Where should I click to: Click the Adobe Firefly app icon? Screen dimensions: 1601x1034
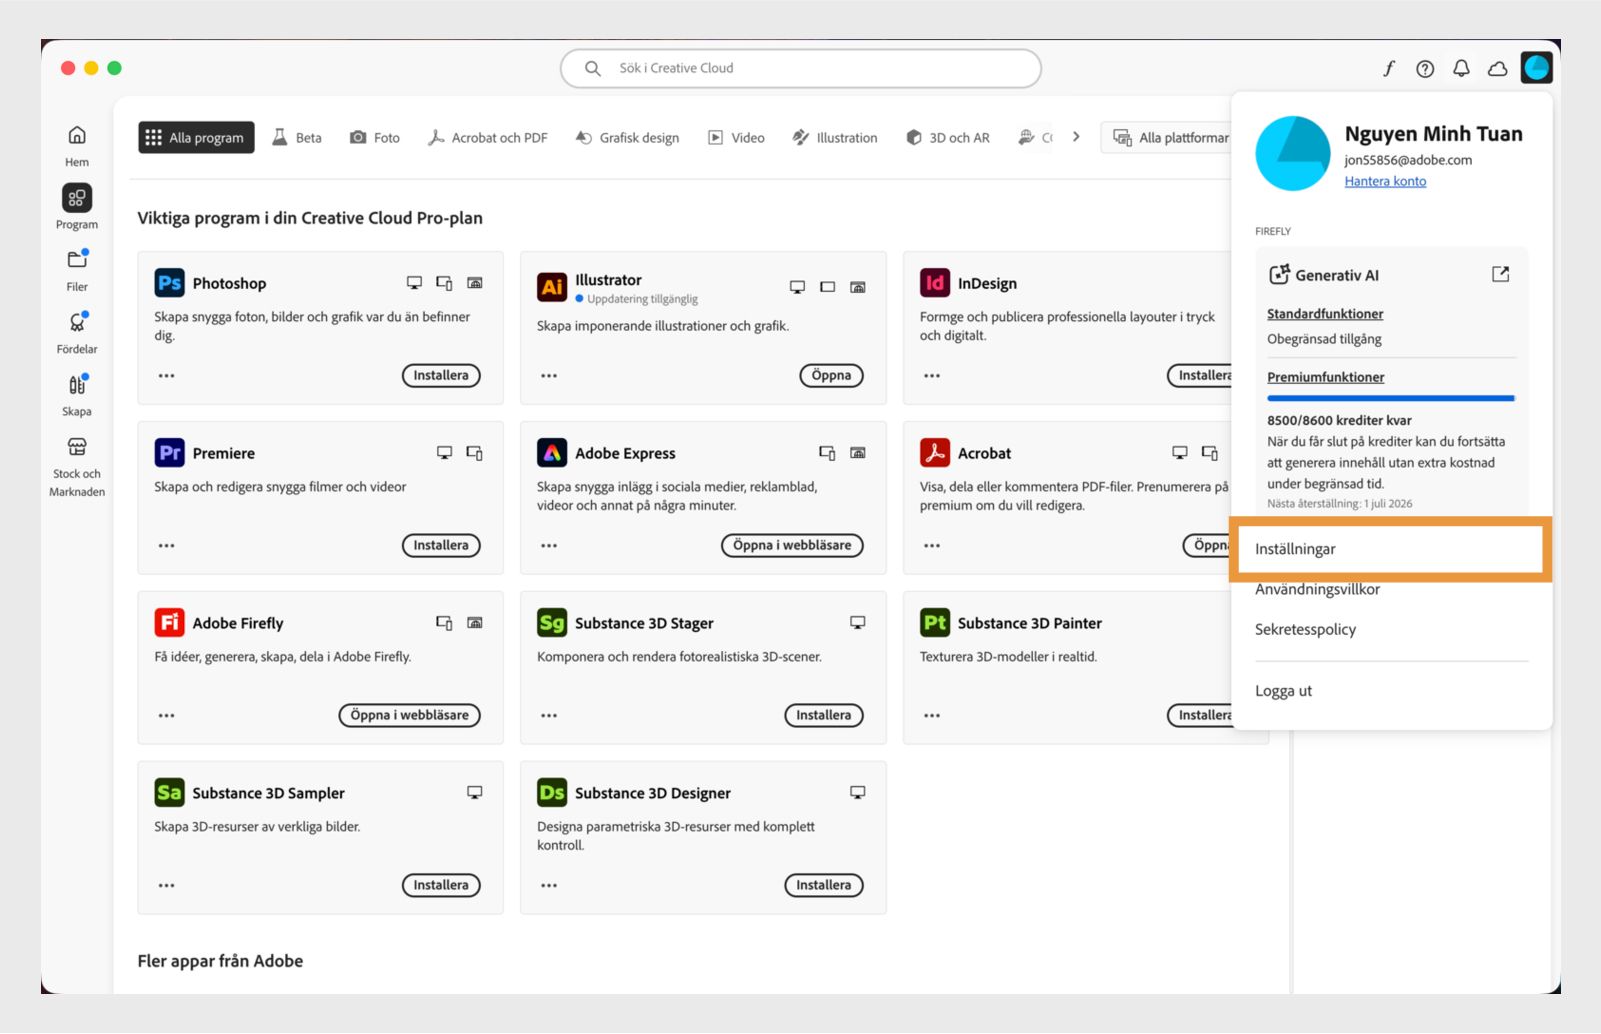pyautogui.click(x=169, y=623)
